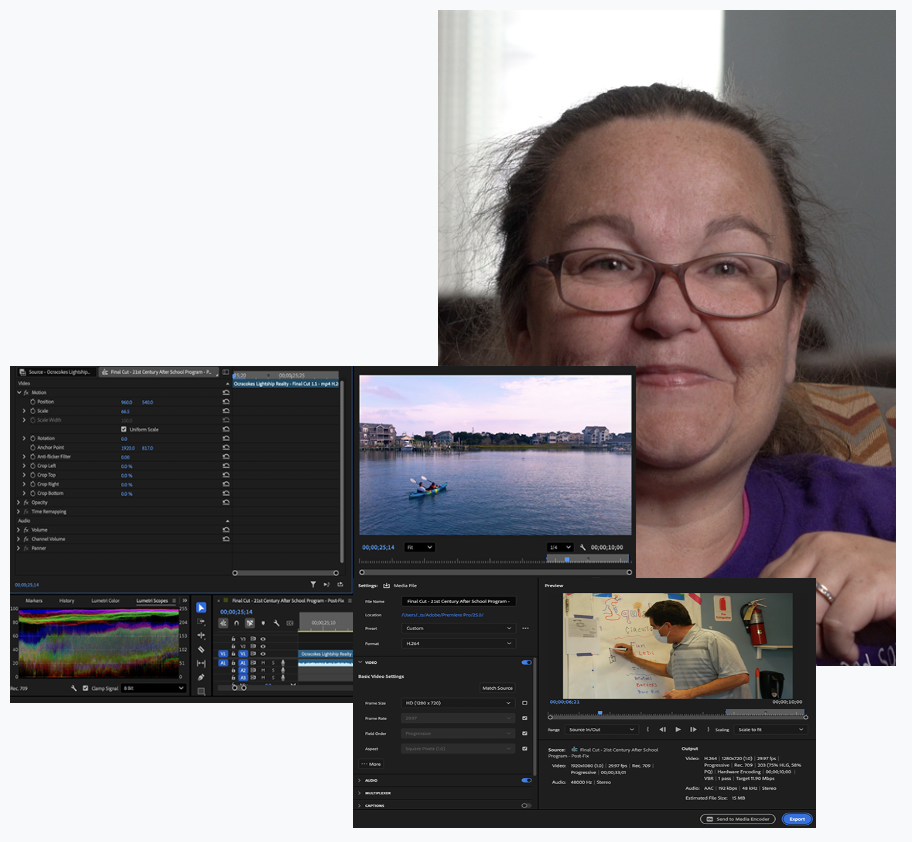Add marker in timeline toolbar
The height and width of the screenshot is (842, 912).
pos(263,623)
